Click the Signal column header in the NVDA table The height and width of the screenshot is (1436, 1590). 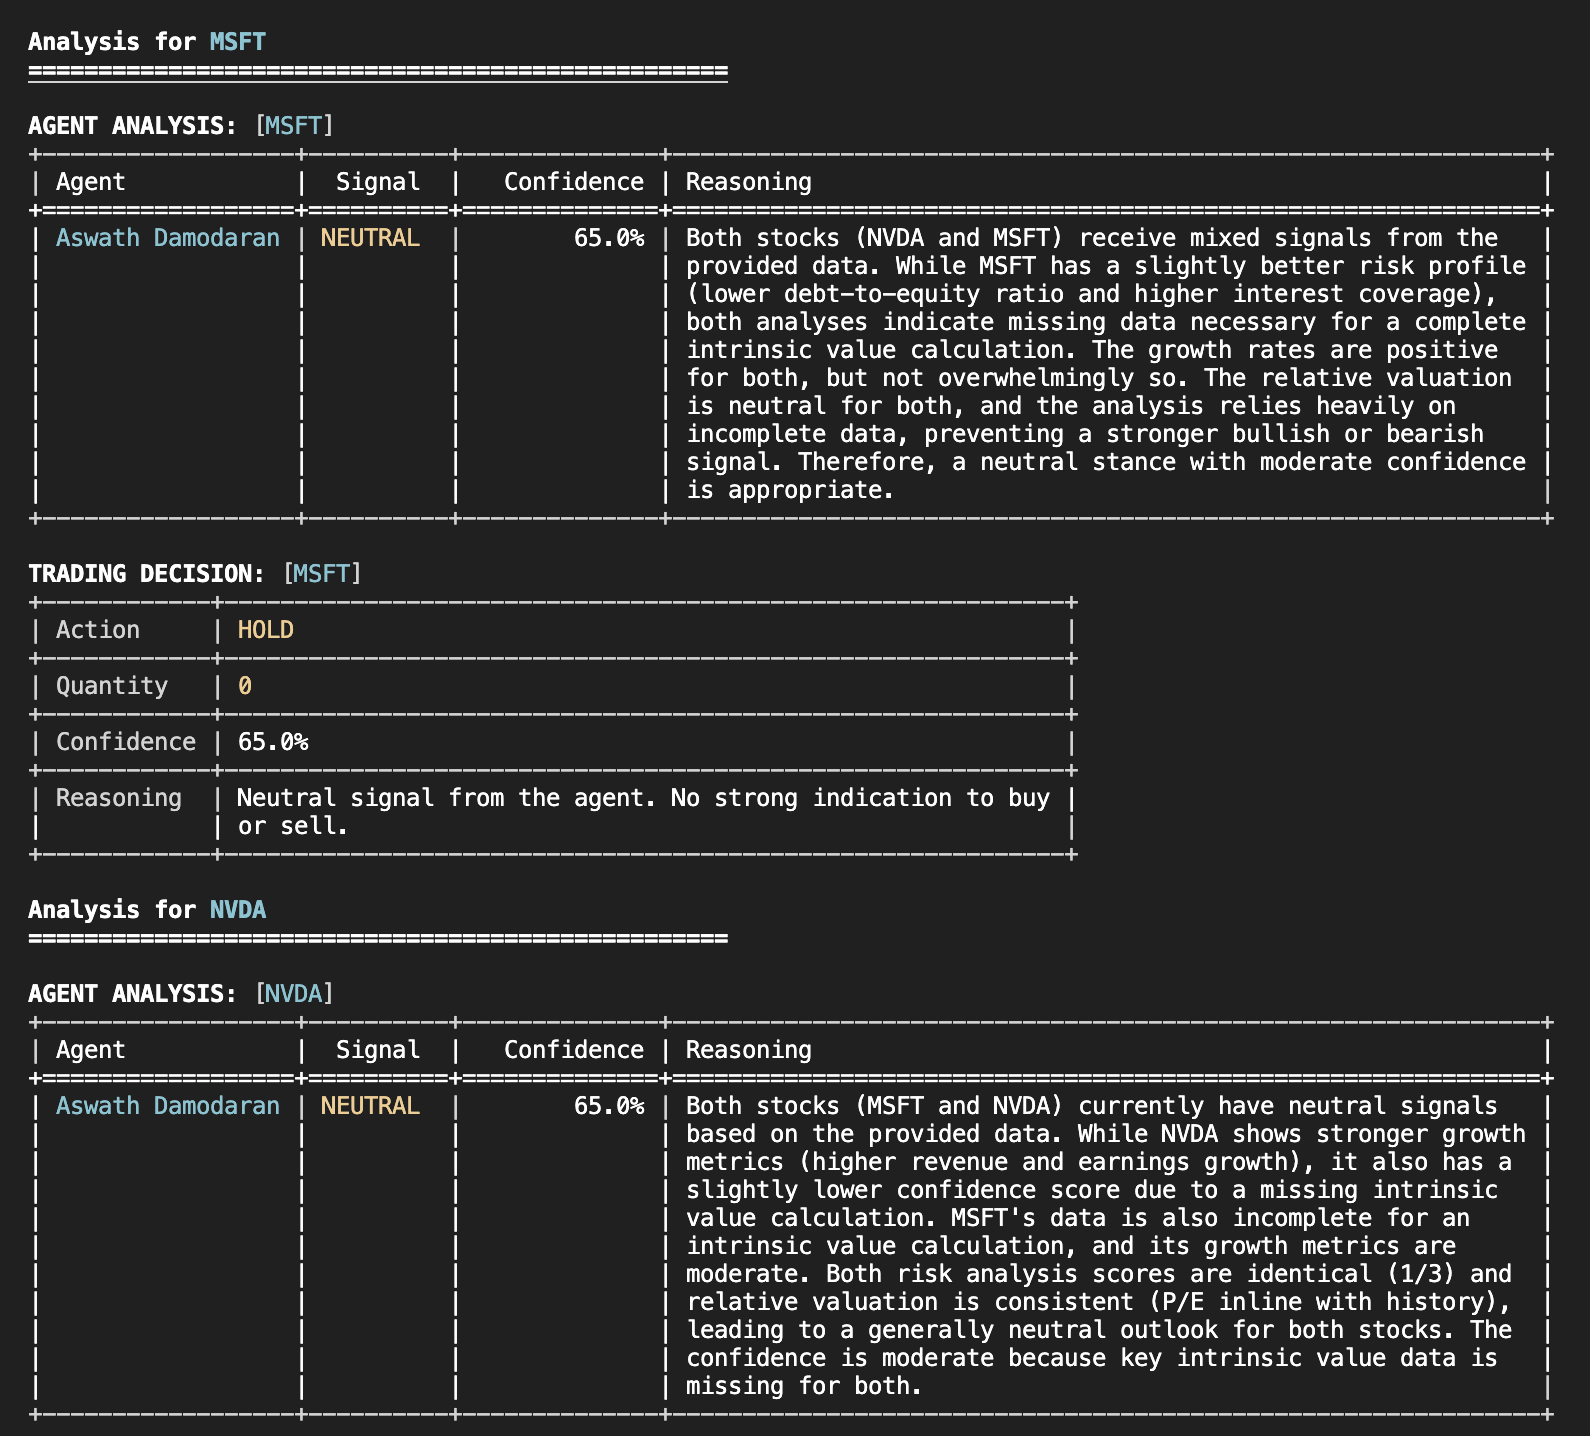click(378, 1050)
